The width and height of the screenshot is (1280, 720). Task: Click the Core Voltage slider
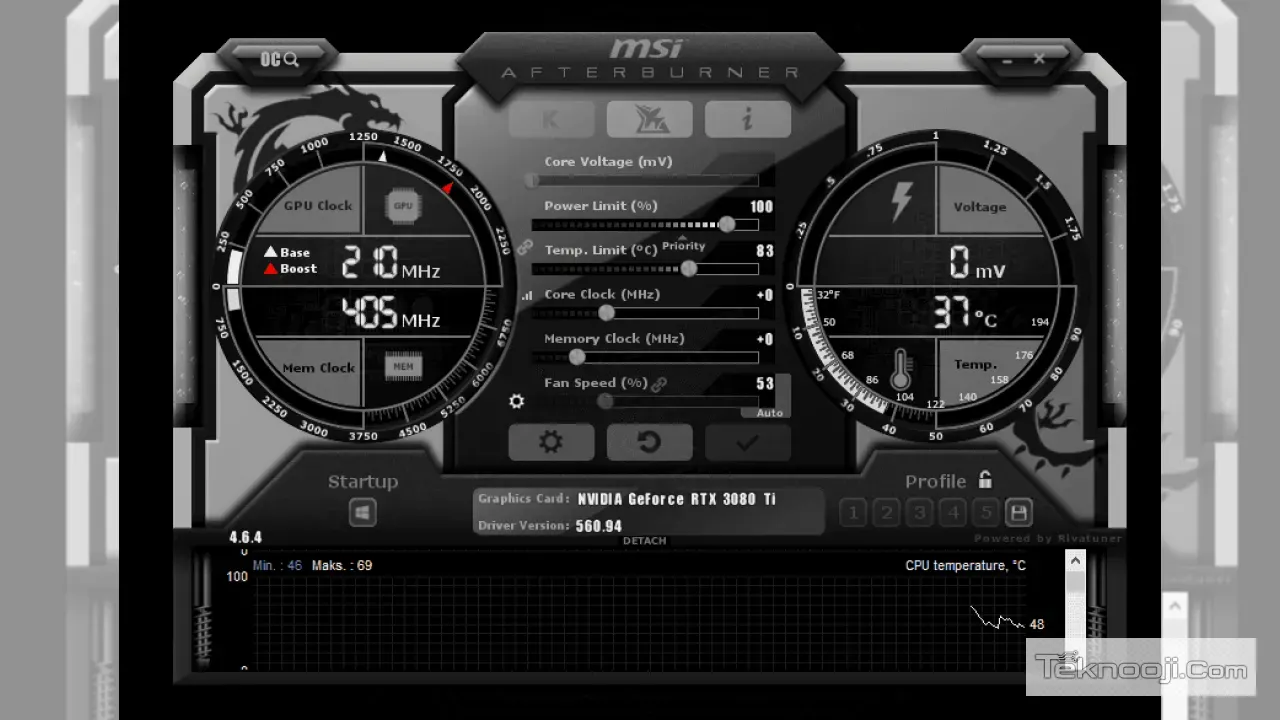[x=645, y=180]
